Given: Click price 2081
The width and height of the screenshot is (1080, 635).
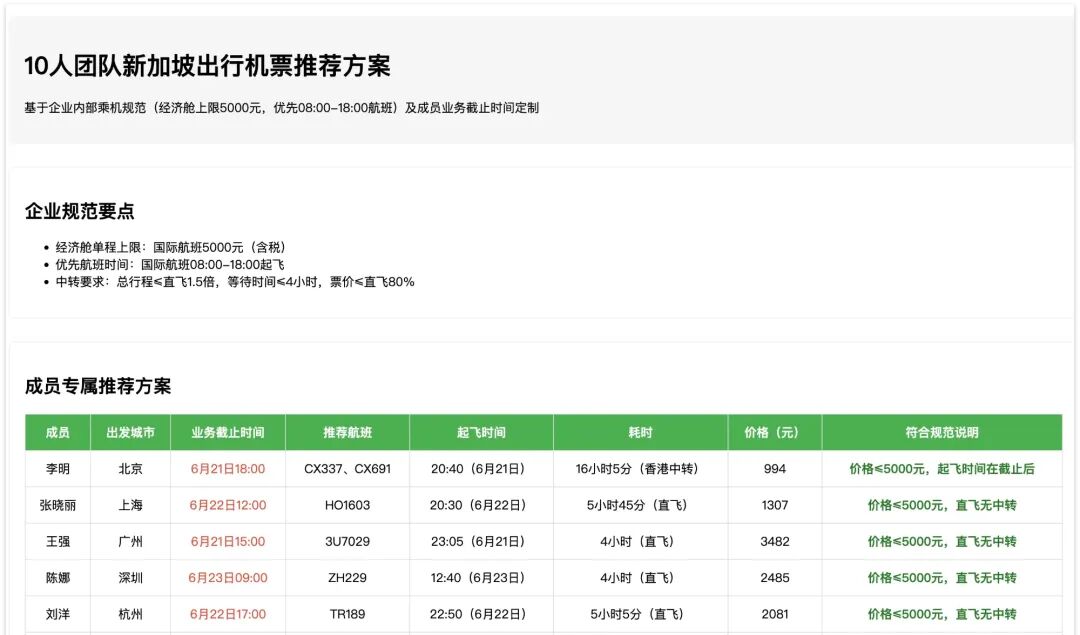Looking at the screenshot, I should coord(774,614).
